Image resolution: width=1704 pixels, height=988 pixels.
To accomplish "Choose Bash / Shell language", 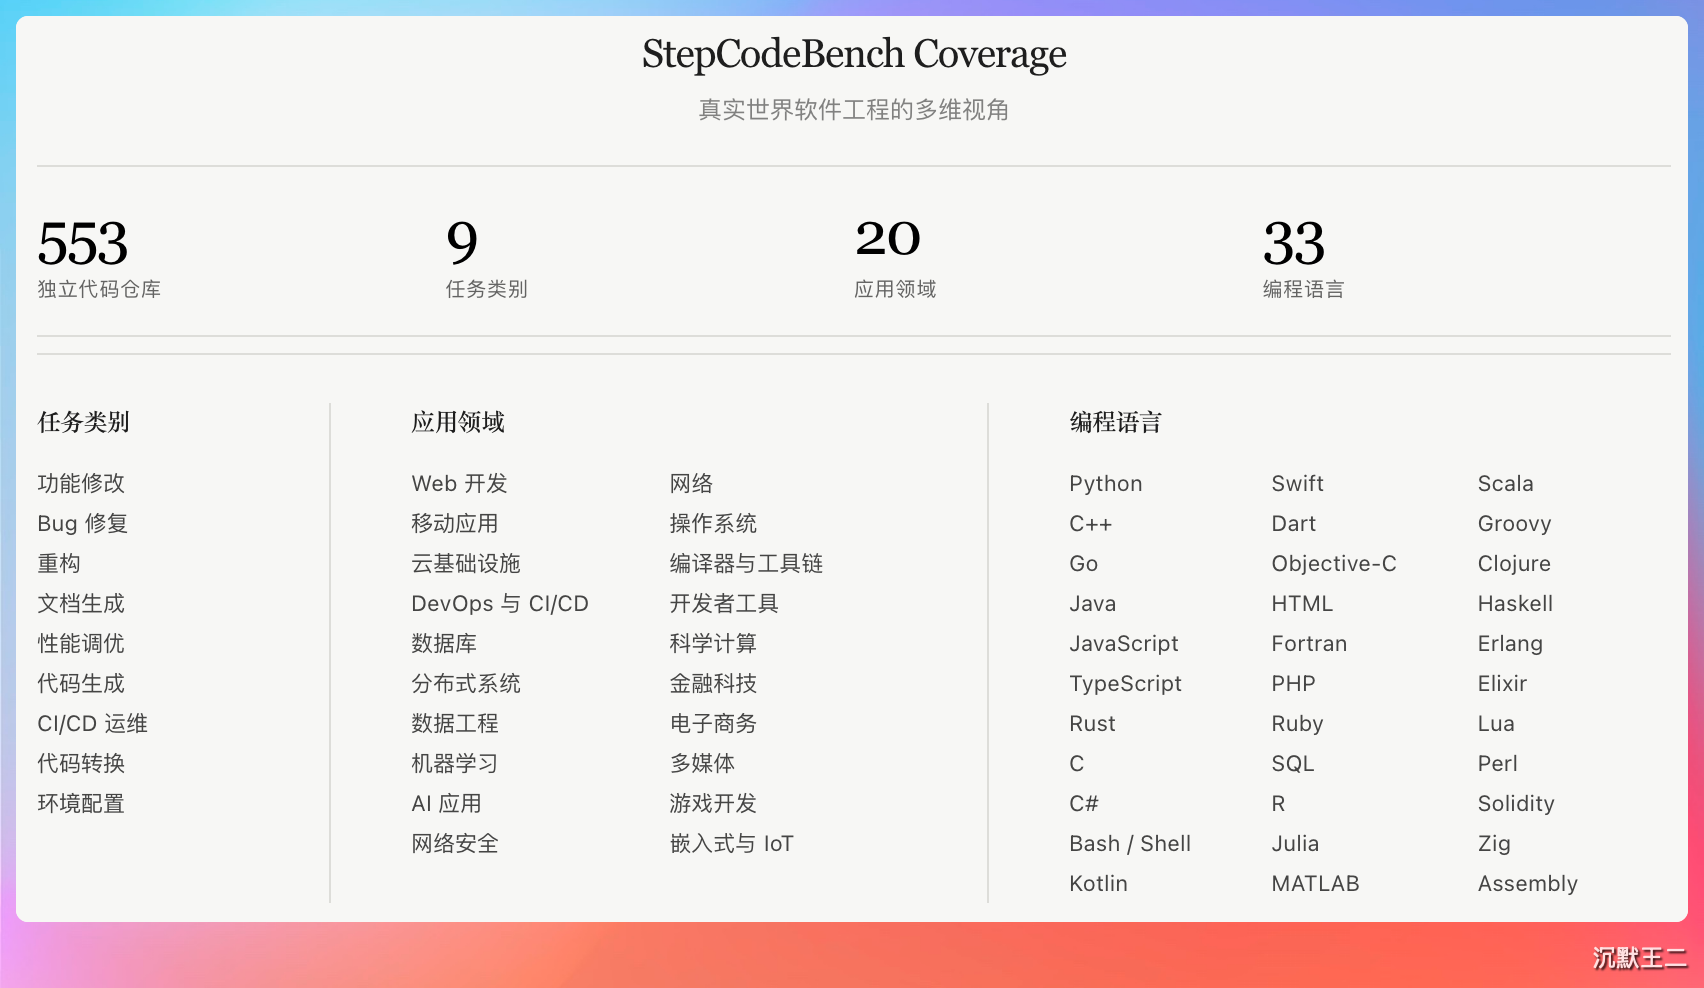I will pyautogui.click(x=1130, y=843).
